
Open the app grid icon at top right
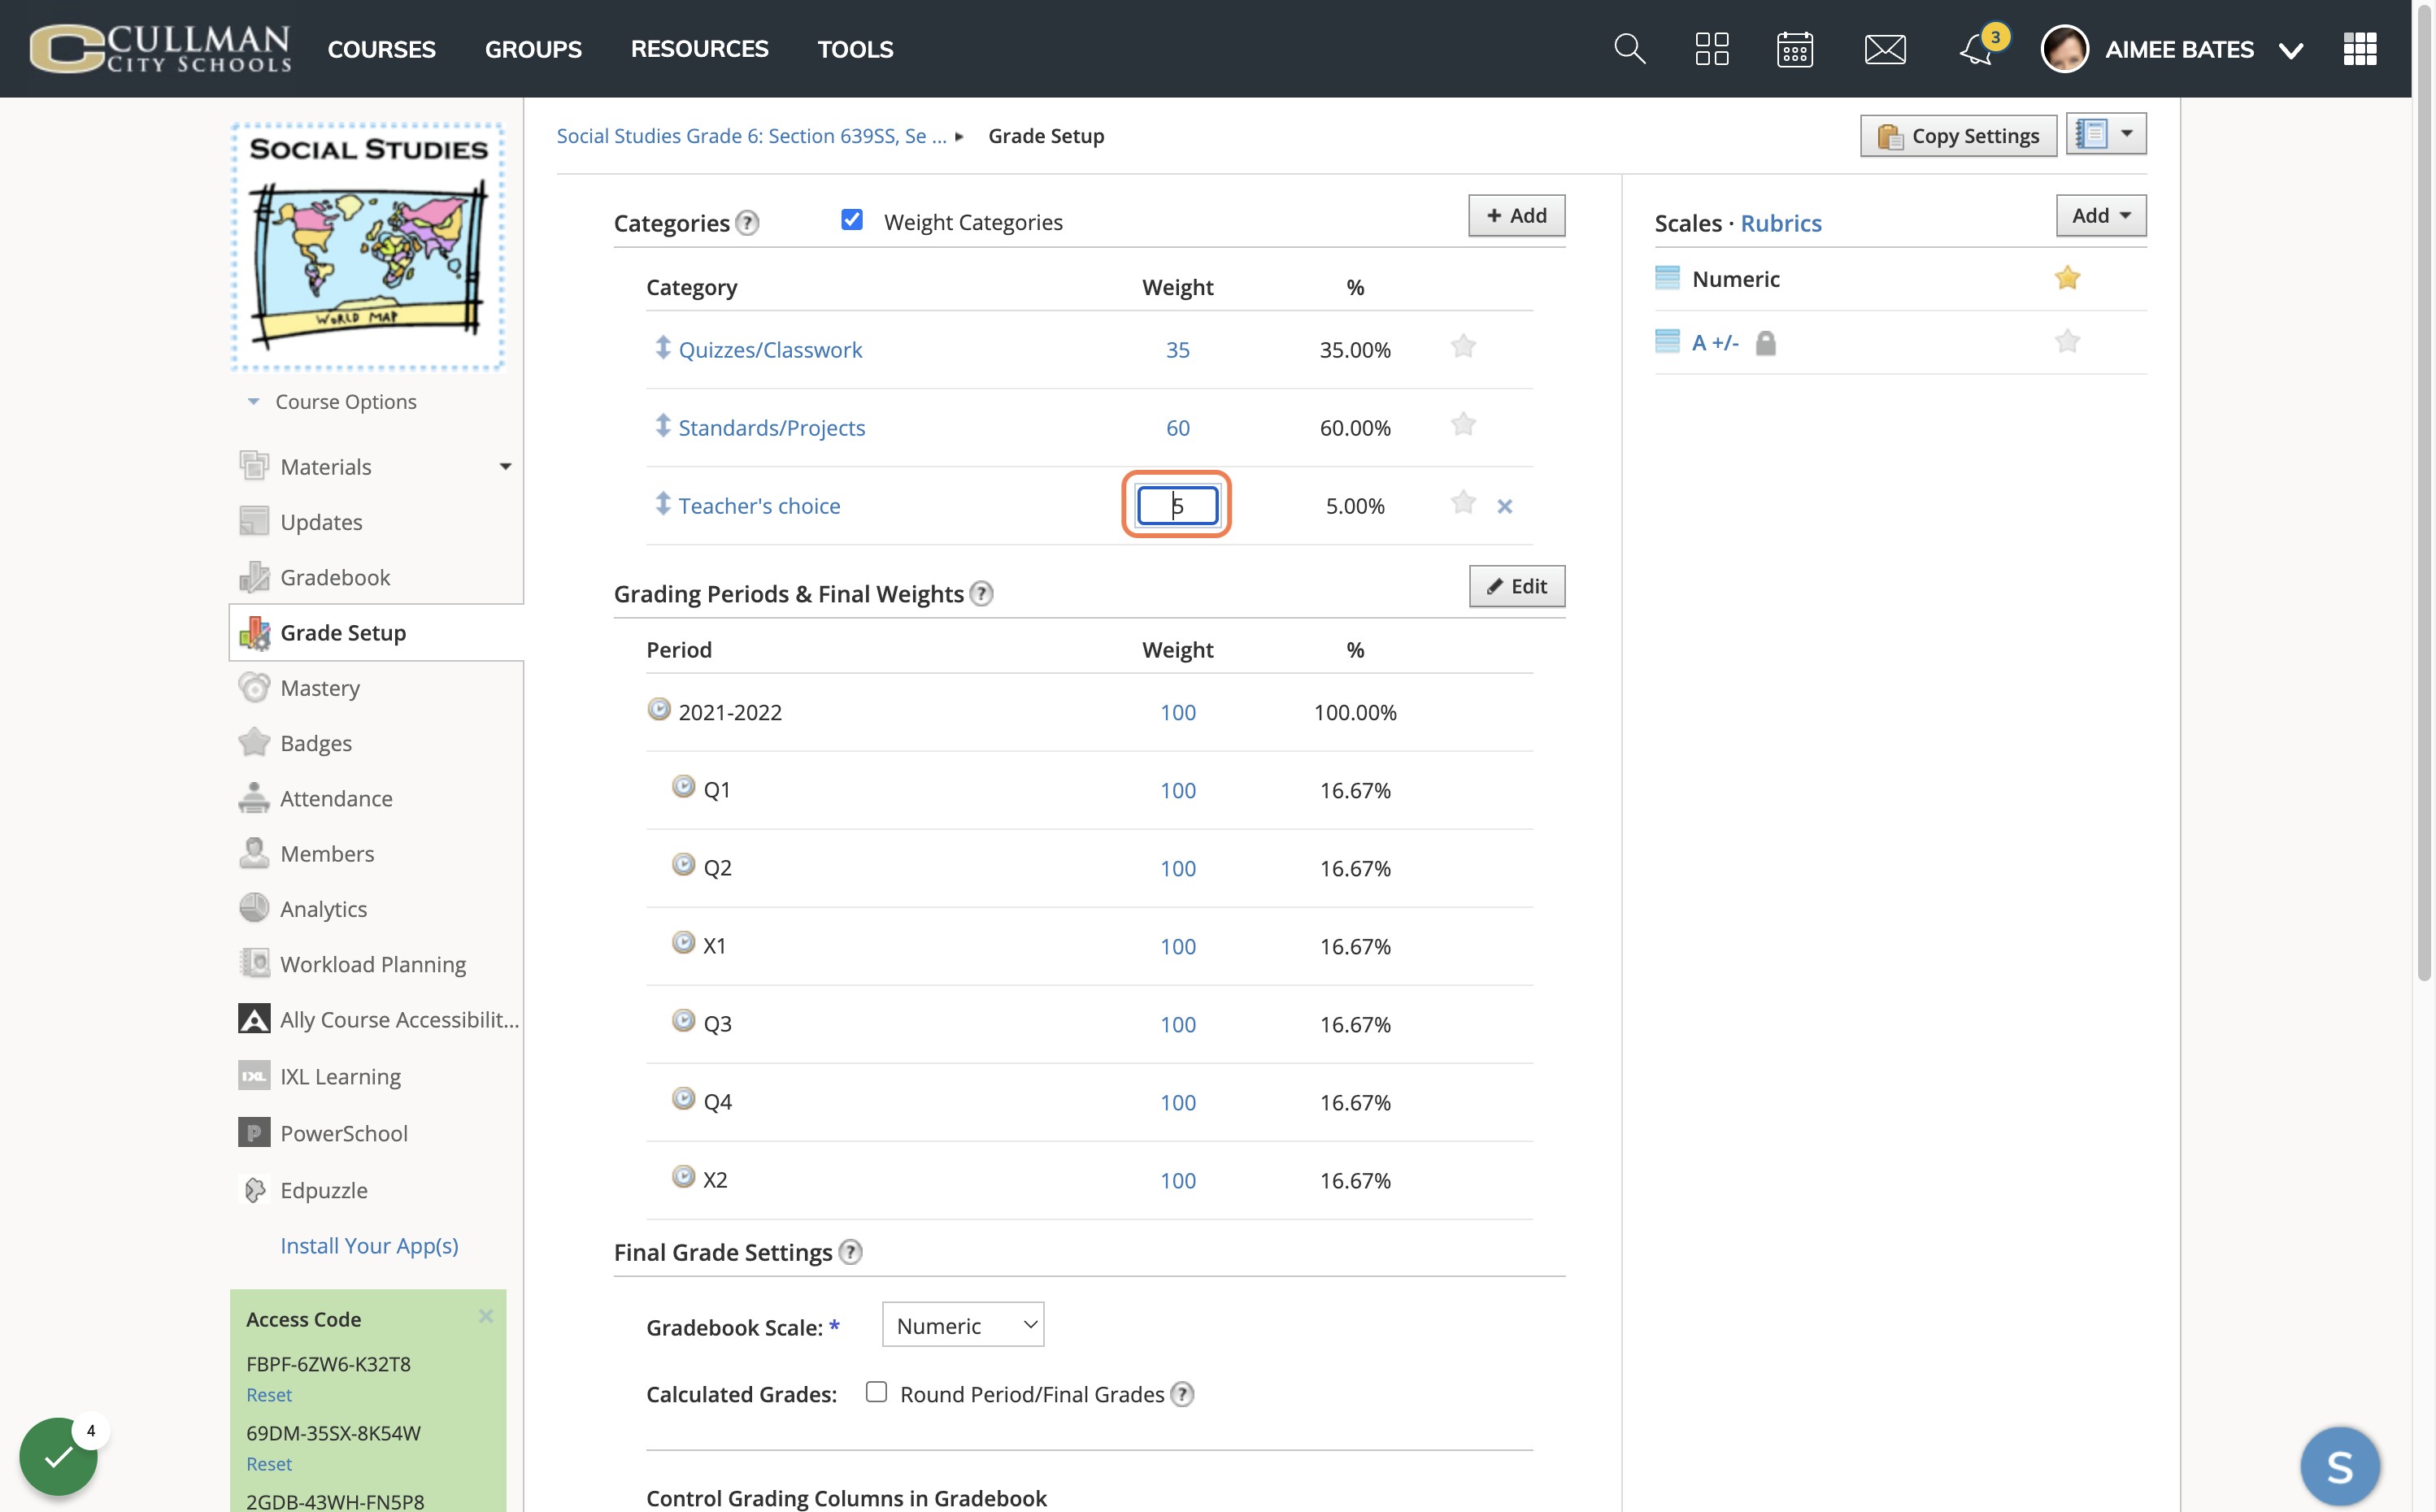(x=2359, y=48)
